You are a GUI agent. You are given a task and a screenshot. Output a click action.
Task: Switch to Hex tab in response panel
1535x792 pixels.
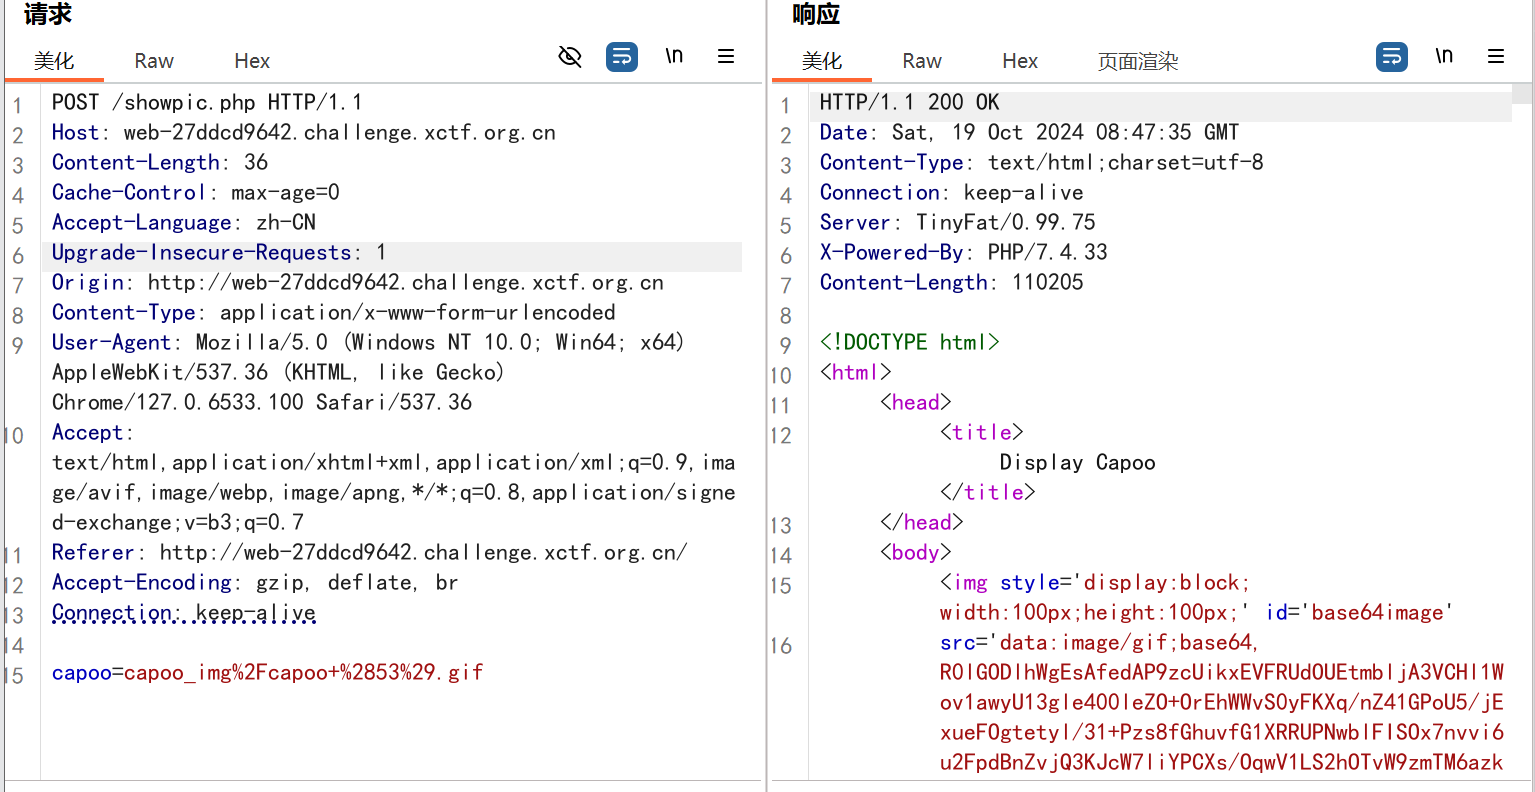pos(1020,61)
